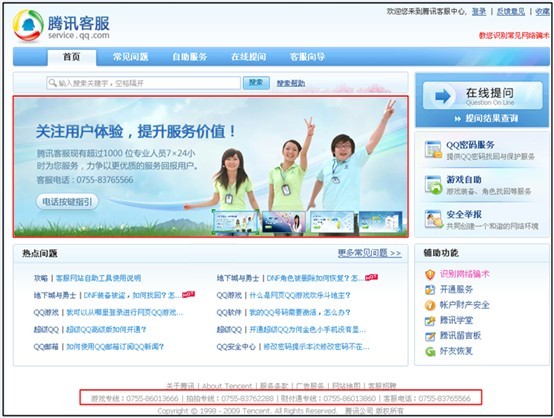
Task: Open the 识别网络骗术 link
Action: coord(465,274)
